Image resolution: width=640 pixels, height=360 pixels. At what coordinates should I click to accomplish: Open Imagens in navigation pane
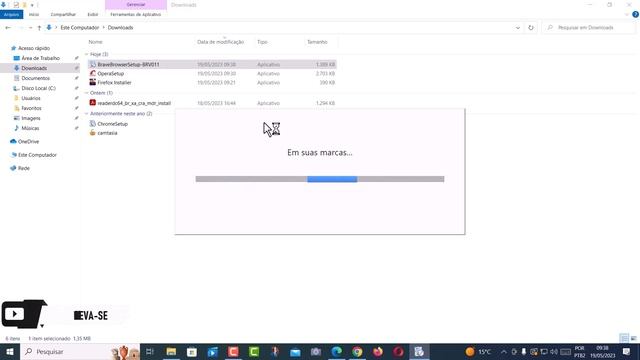[31, 118]
